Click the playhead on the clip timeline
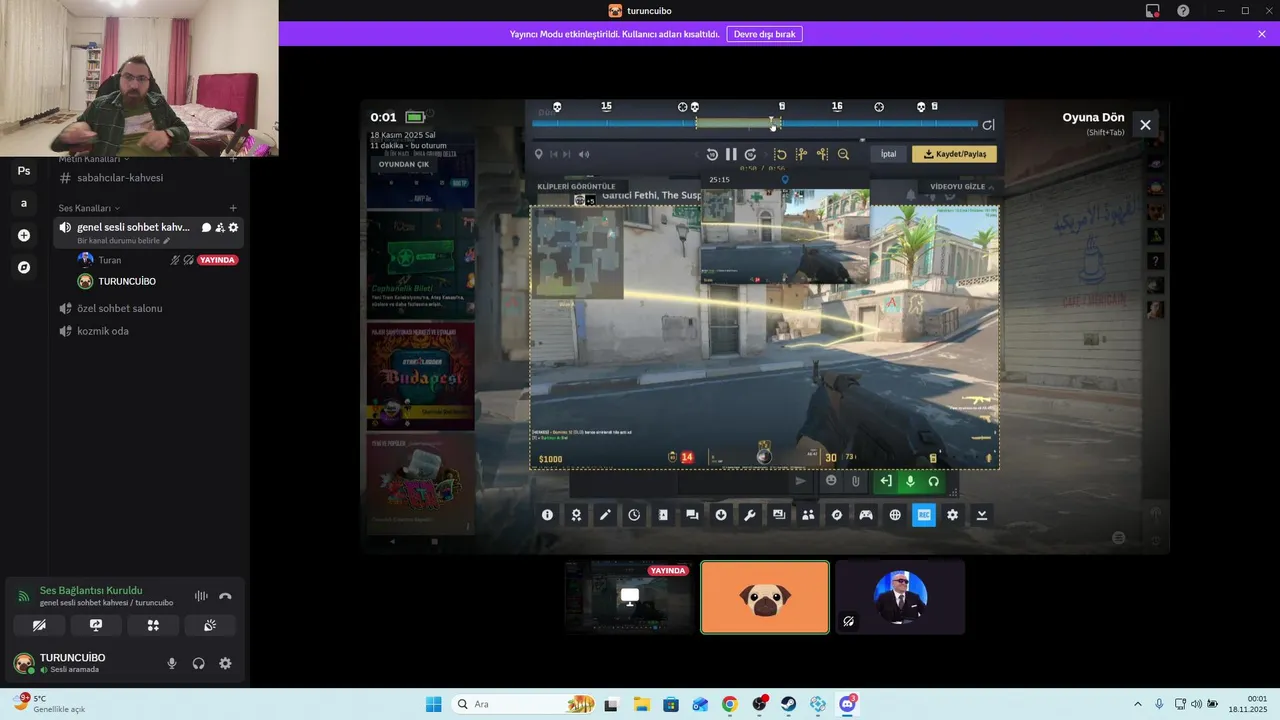Screen dimensions: 1280x720 pyautogui.click(x=773, y=124)
